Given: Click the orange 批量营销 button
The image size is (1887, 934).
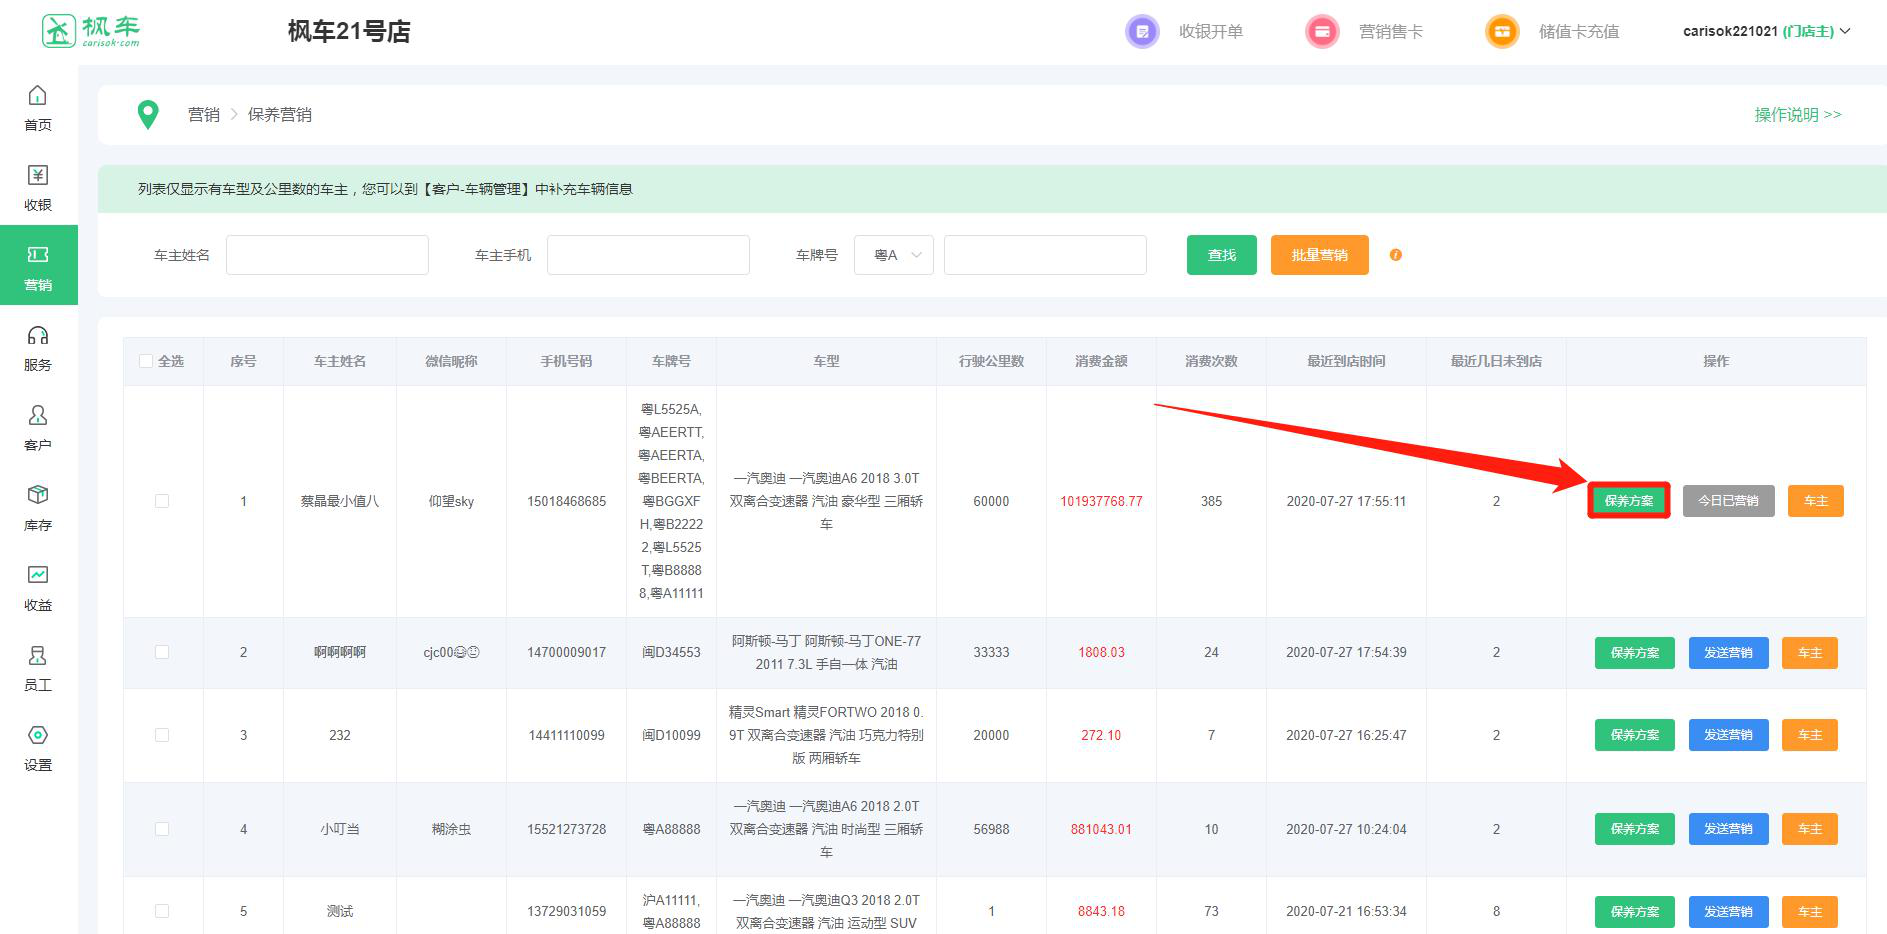Looking at the screenshot, I should coord(1320,255).
